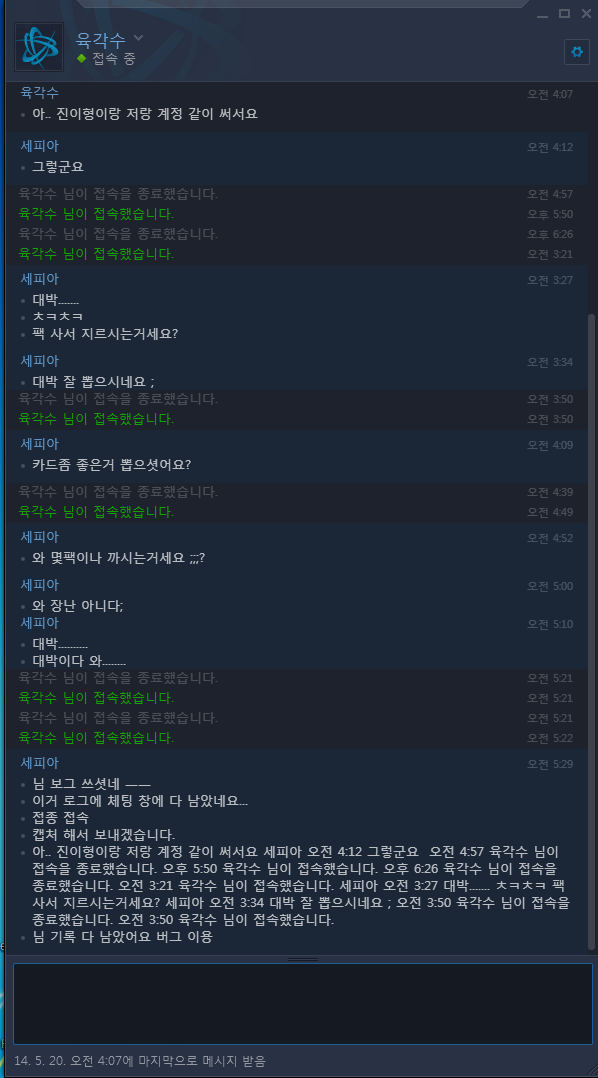Click the green login notice at 오후 5:50

click(96, 214)
